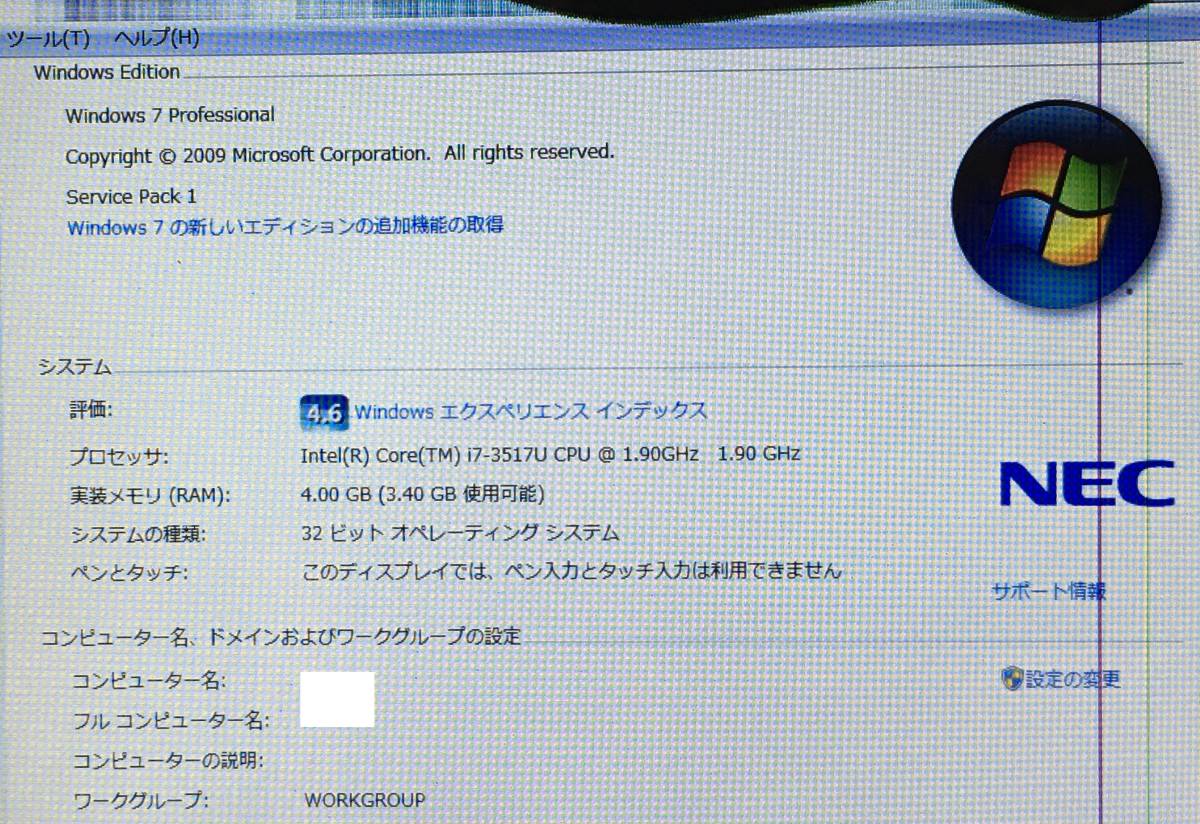Open Windows 7 edition upgrade link
The width and height of the screenshot is (1200, 824).
(x=284, y=226)
